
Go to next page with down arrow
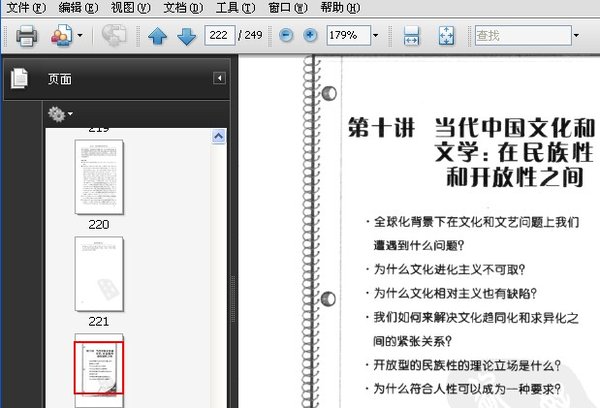186,36
